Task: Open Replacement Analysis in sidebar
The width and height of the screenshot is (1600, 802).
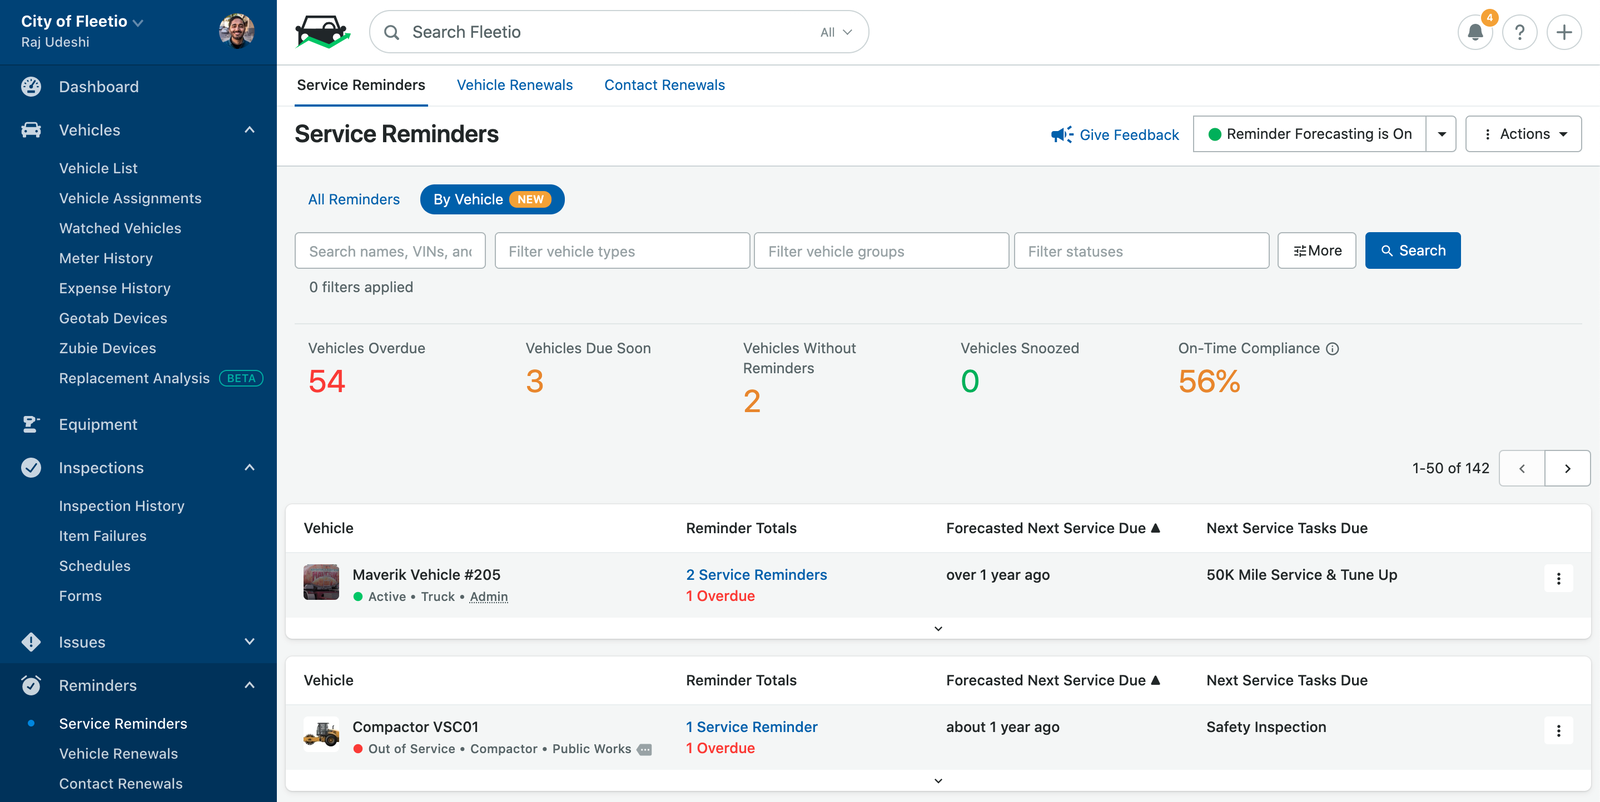Action: 134,378
